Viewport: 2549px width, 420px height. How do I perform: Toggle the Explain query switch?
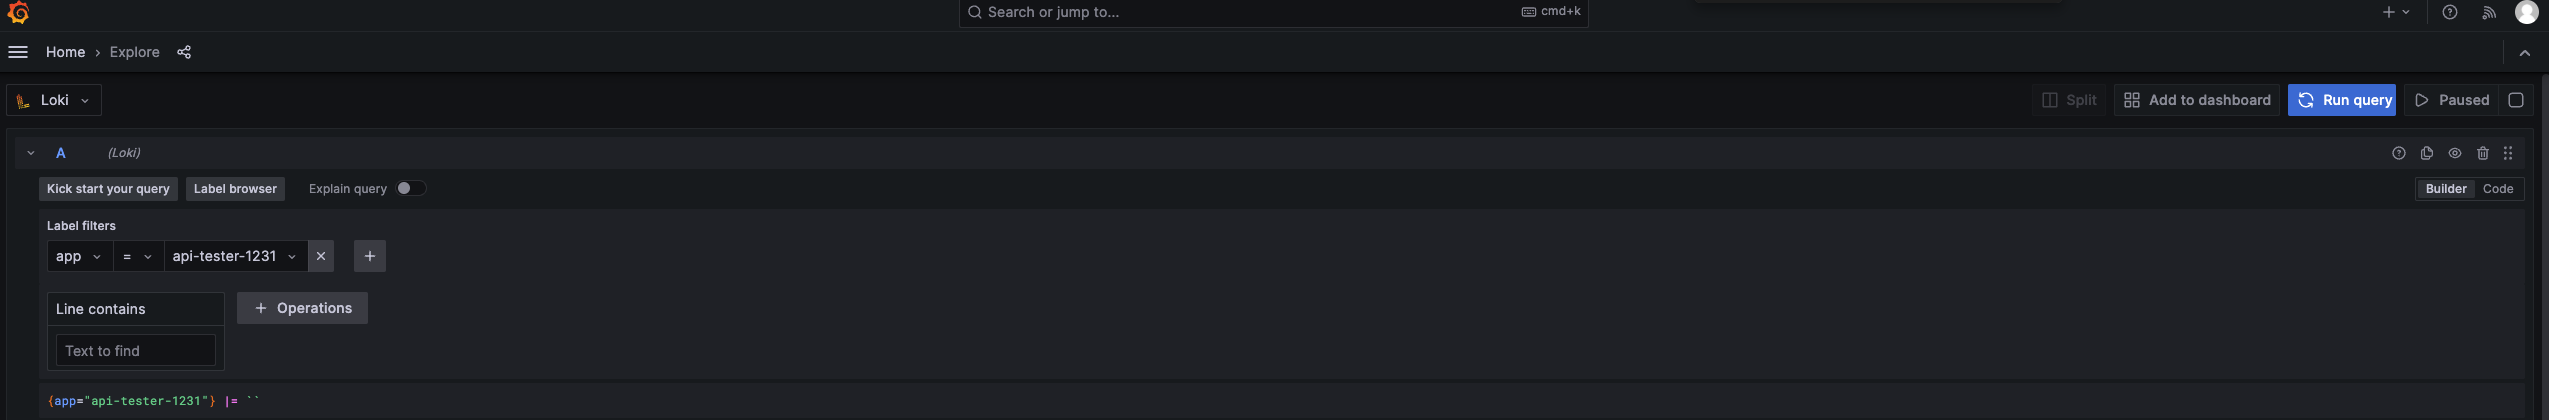pyautogui.click(x=410, y=188)
